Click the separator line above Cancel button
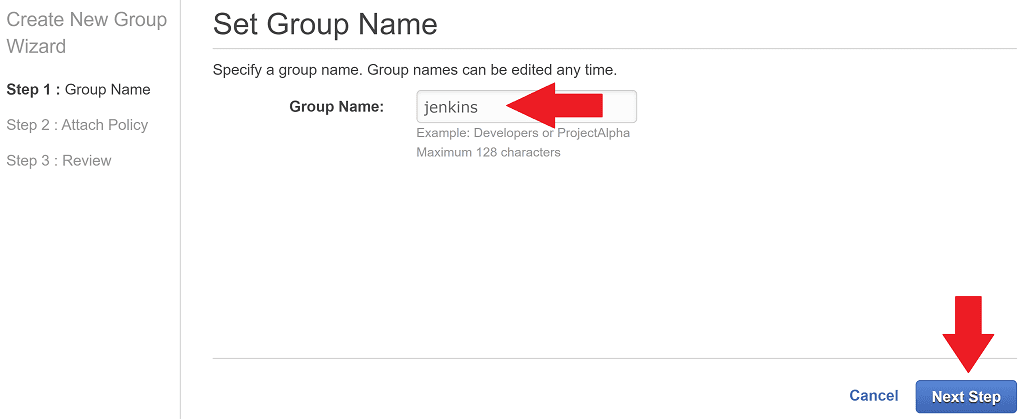Viewport: 1024px width, 419px height. point(614,358)
